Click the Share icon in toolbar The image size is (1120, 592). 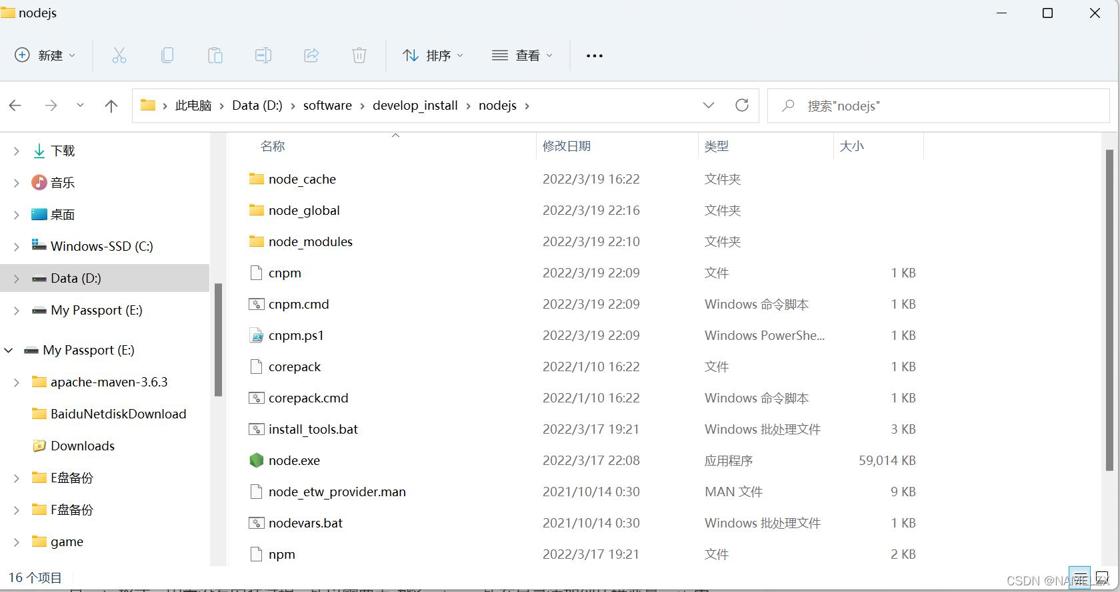311,55
